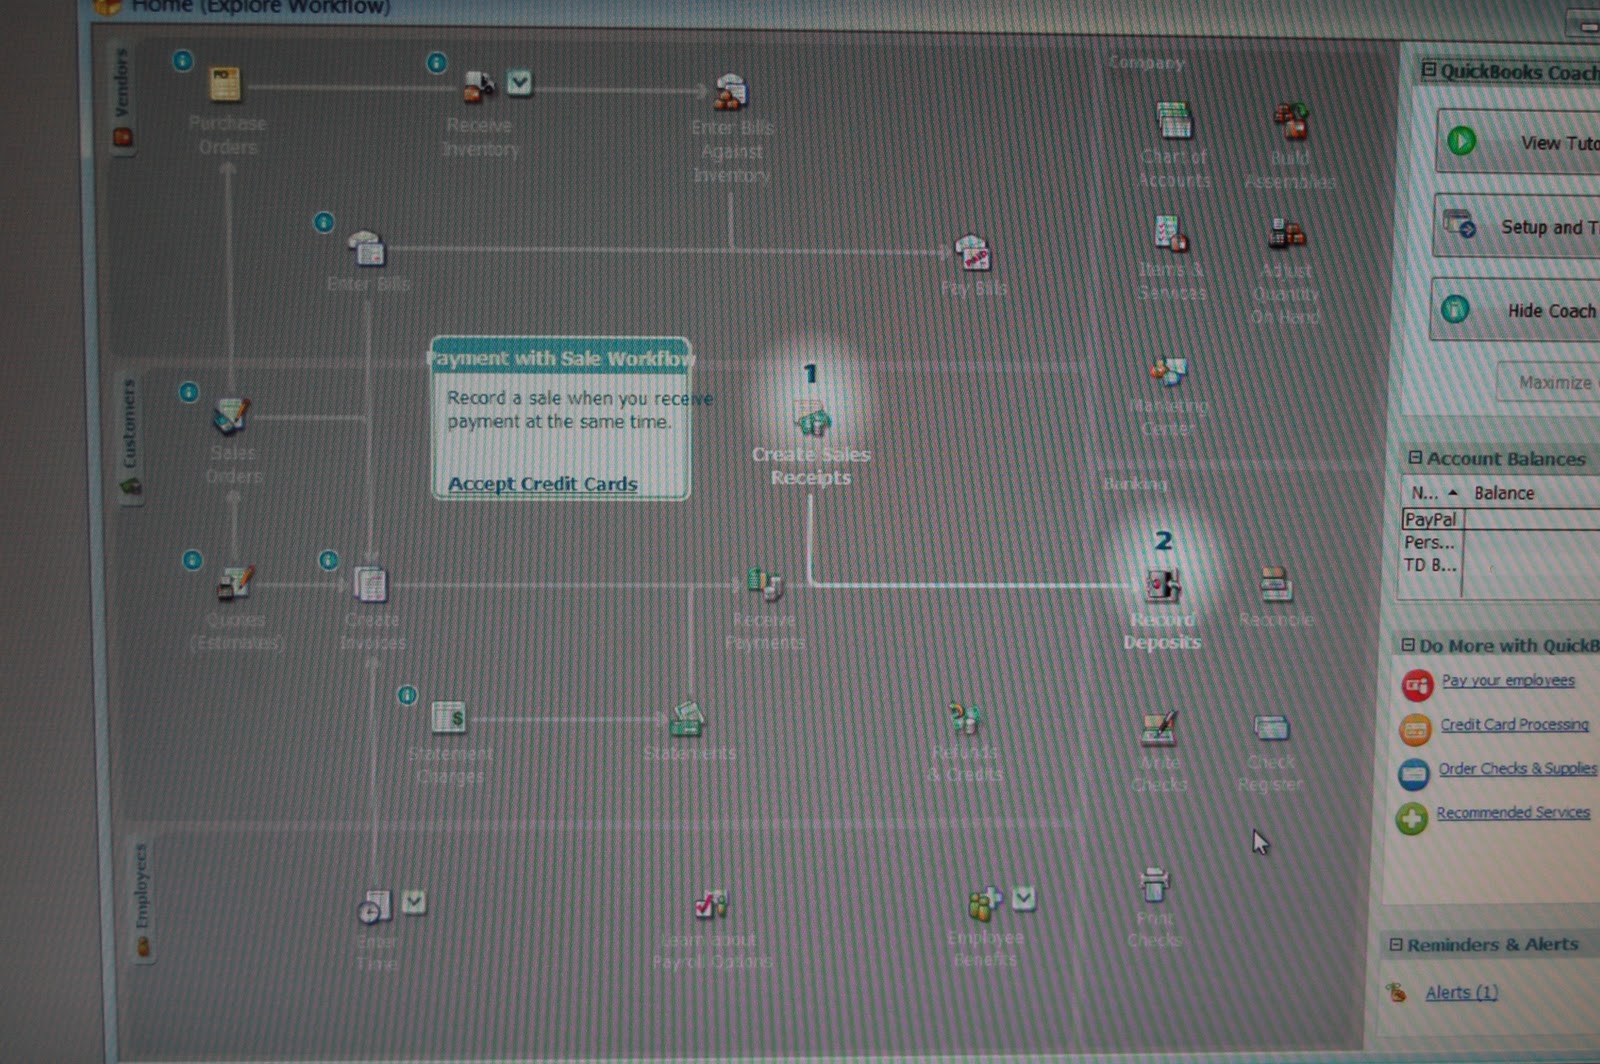The image size is (1600, 1064).
Task: Open the Receive Payments icon
Action: [765, 584]
